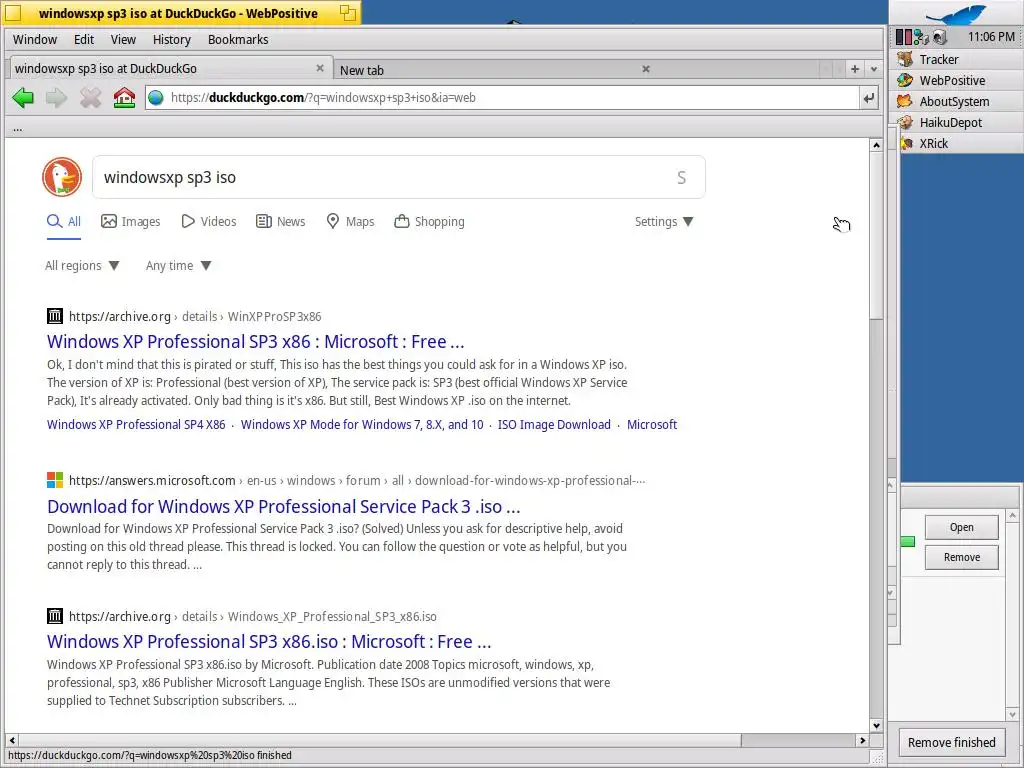Add a new tab with plus button
The width and height of the screenshot is (1024, 768).
pos(855,69)
